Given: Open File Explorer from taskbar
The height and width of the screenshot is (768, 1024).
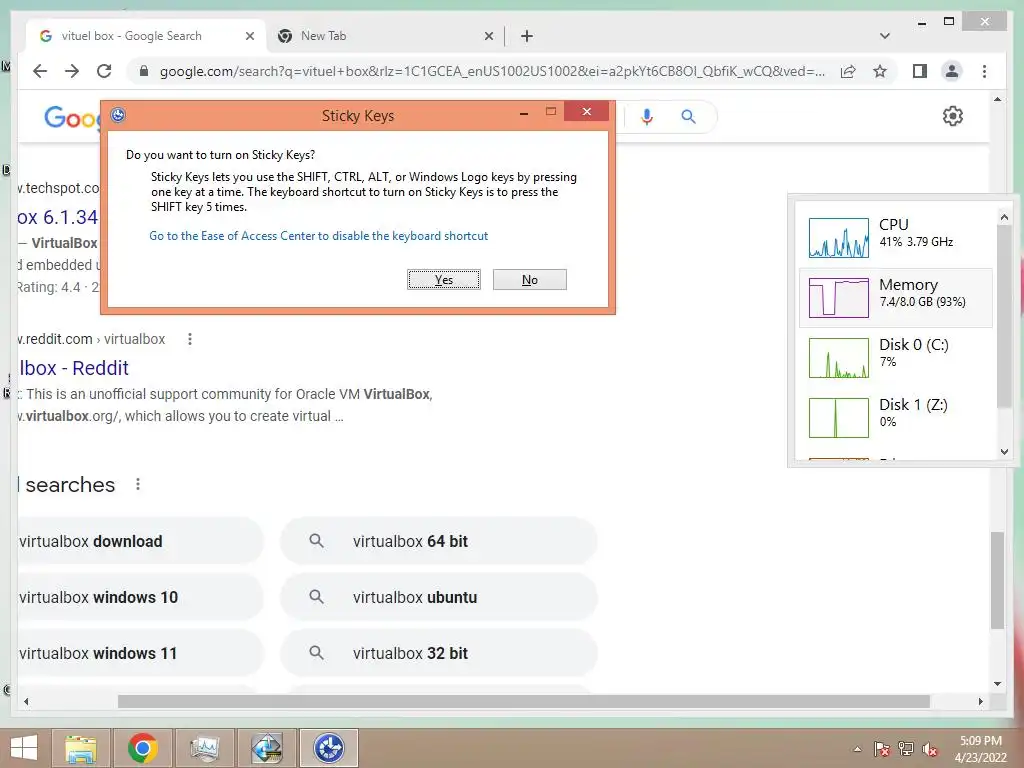Looking at the screenshot, I should (x=80, y=748).
